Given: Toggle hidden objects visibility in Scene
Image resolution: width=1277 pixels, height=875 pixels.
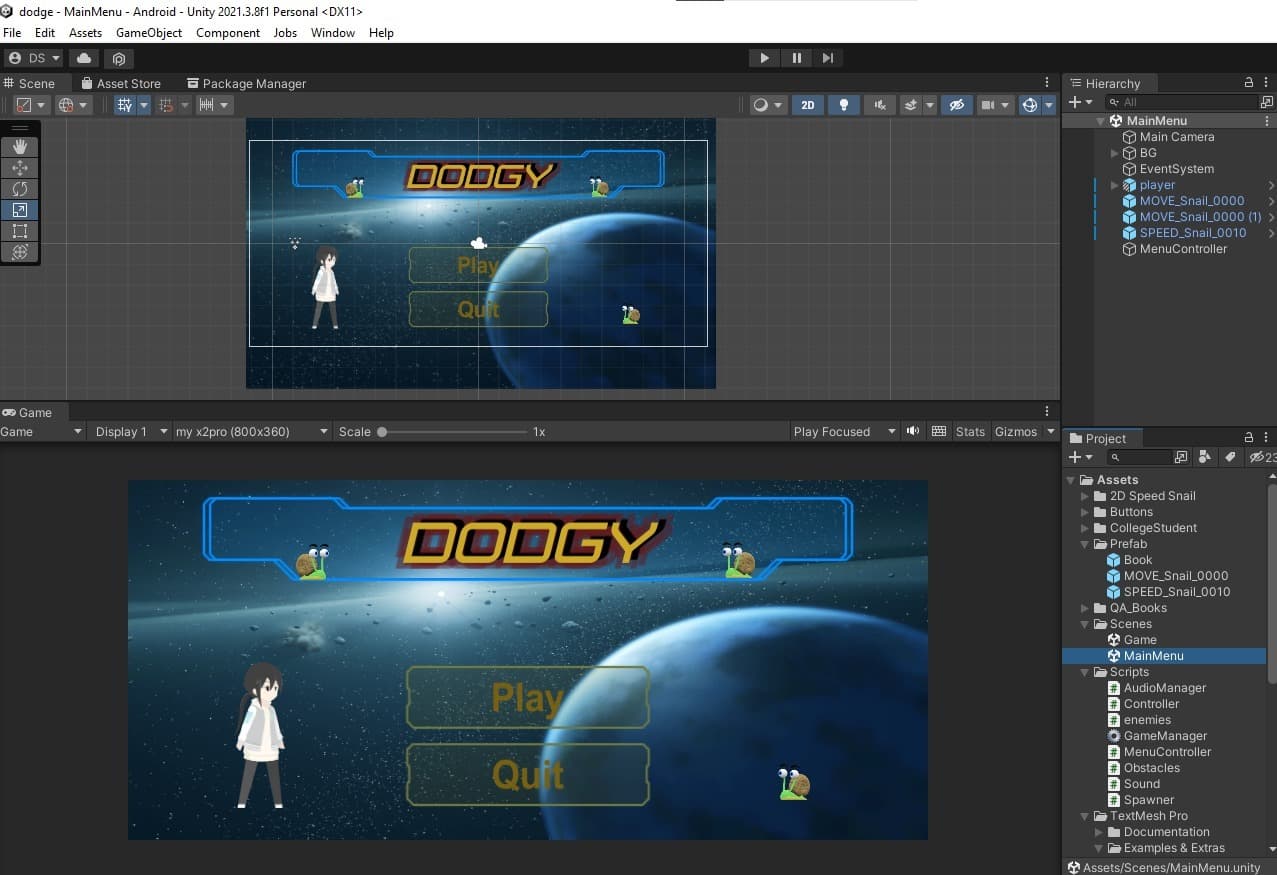Looking at the screenshot, I should (957, 105).
